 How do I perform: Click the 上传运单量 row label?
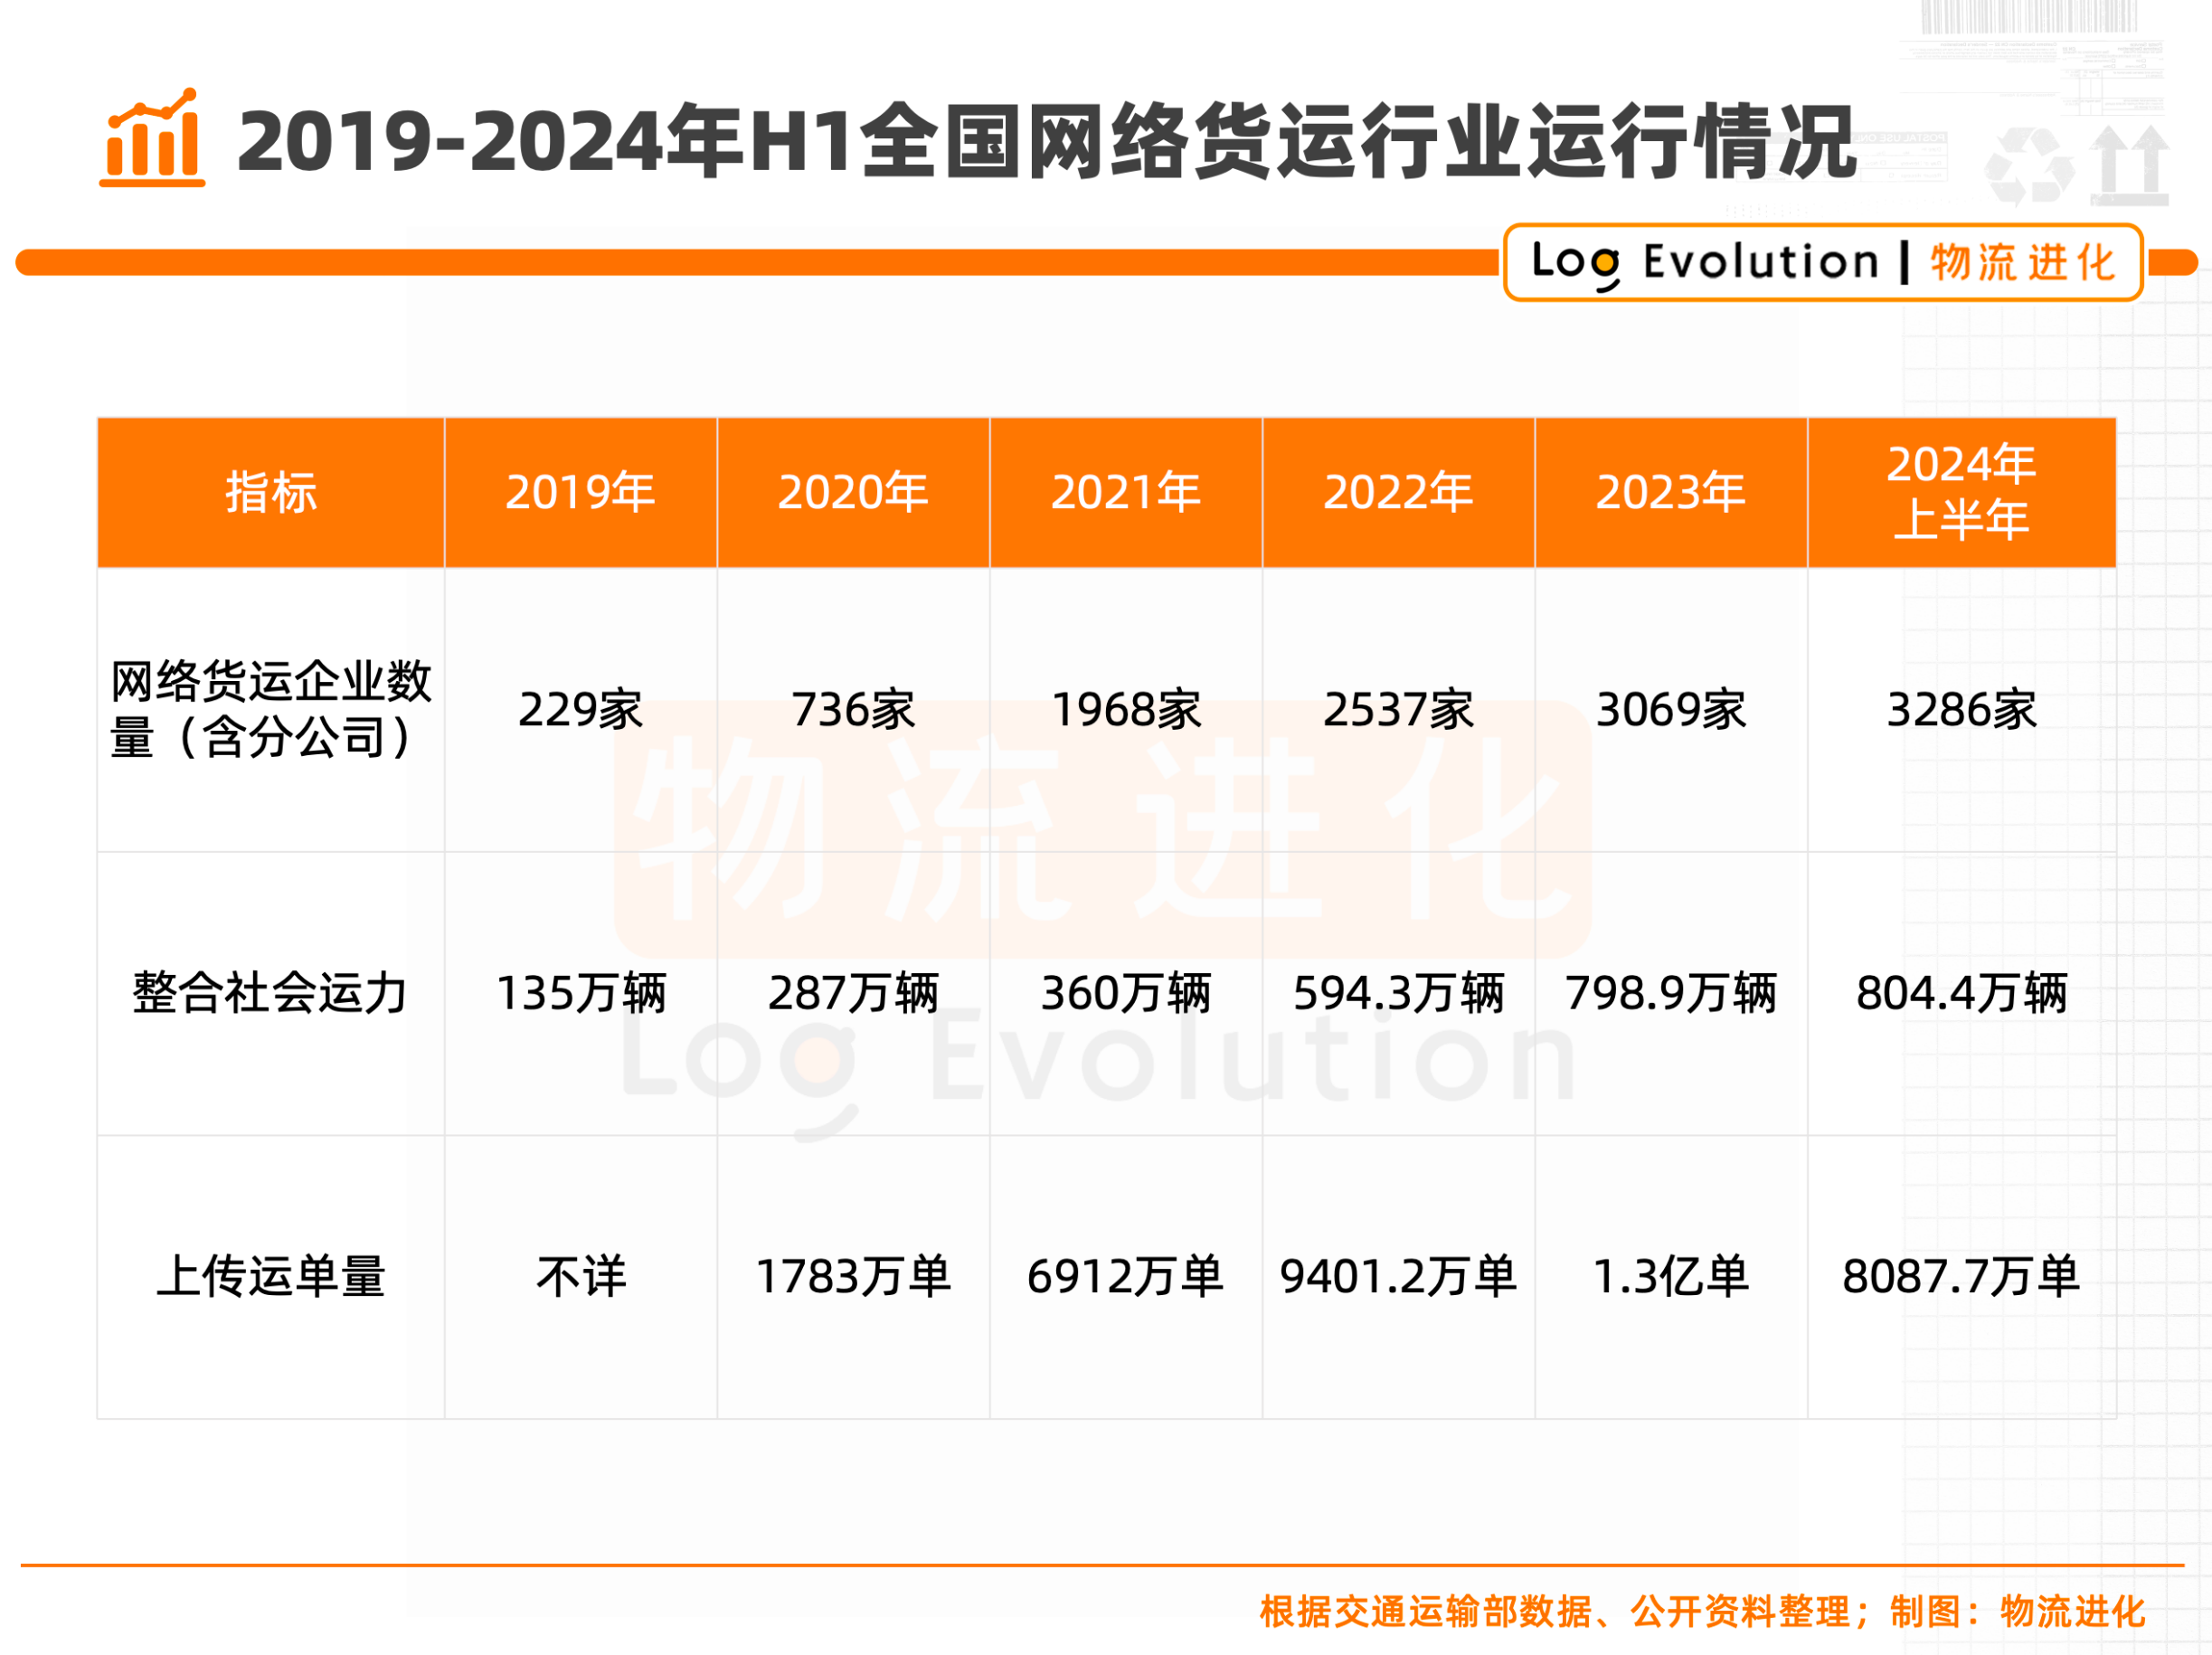pos(270,1277)
